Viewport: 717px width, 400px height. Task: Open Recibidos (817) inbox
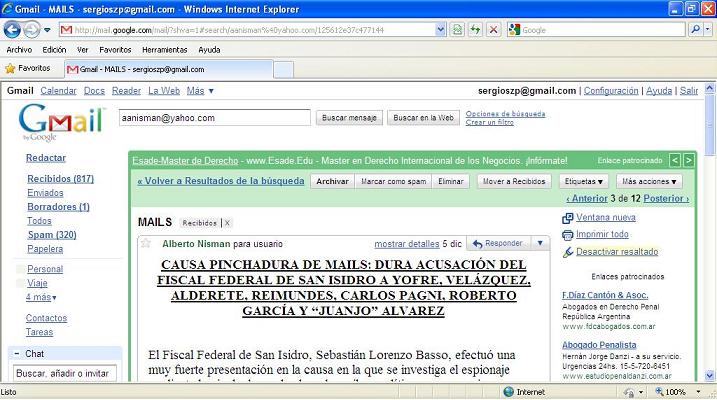[60, 179]
